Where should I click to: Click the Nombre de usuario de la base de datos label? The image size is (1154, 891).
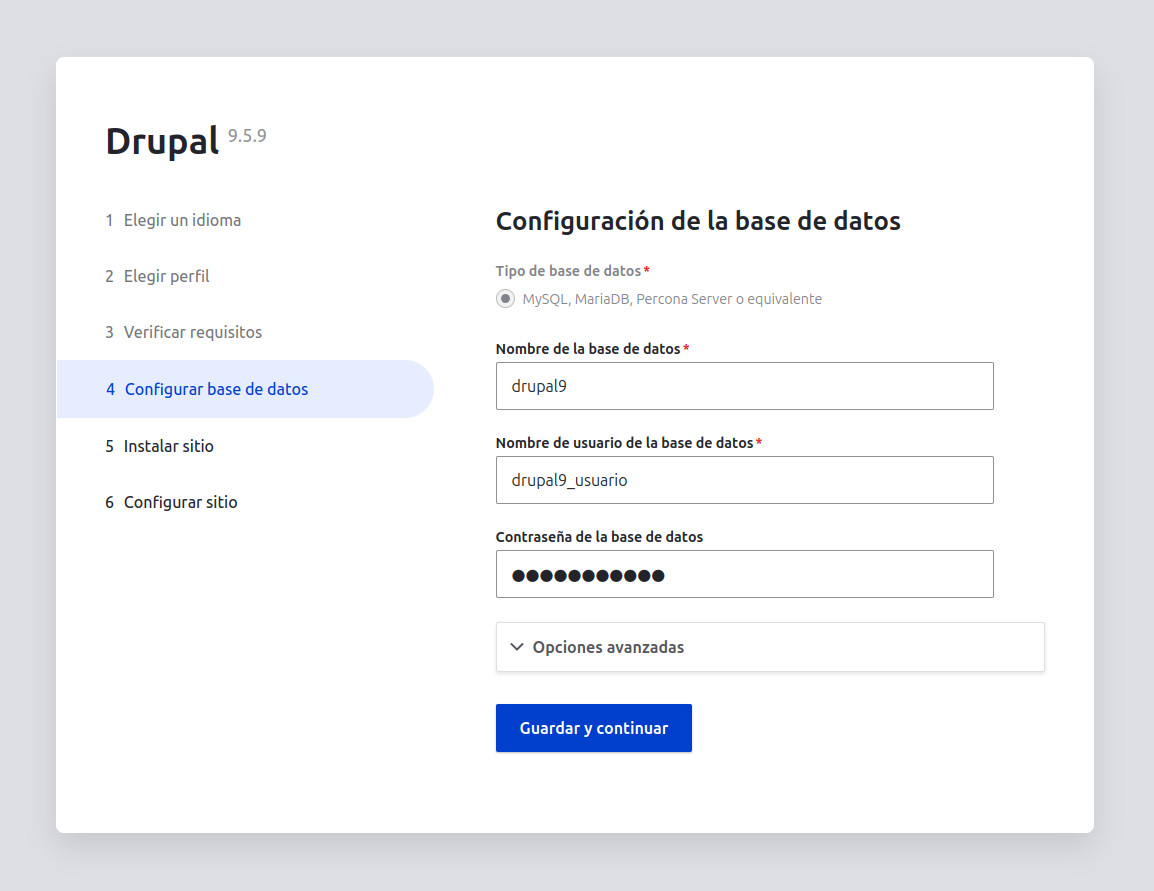(624, 443)
